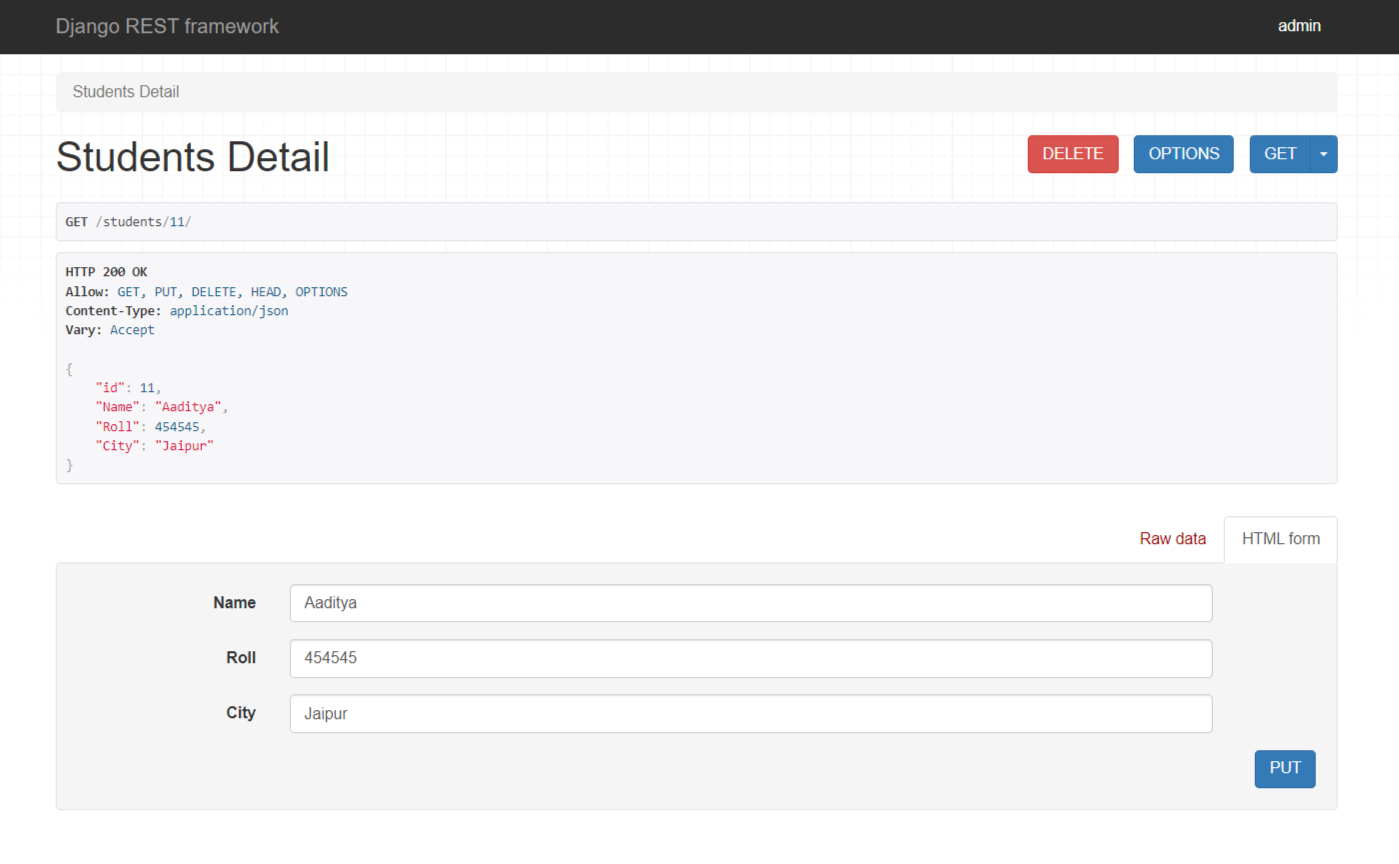Click the City form label
This screenshot has width=1399, height=864.
click(x=240, y=713)
